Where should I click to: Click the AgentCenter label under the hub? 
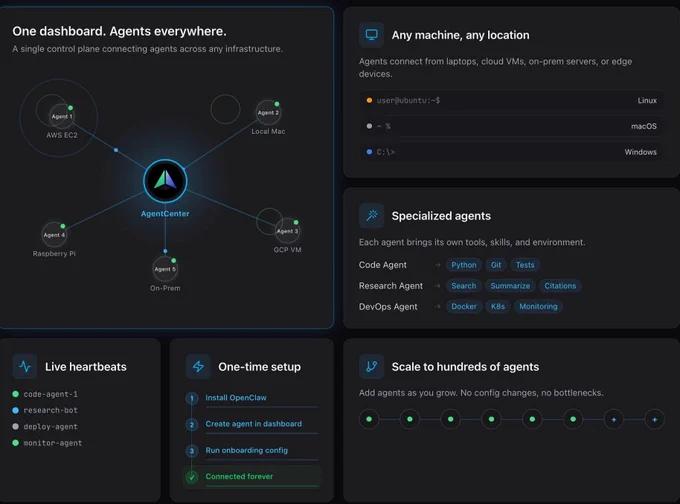[165, 213]
